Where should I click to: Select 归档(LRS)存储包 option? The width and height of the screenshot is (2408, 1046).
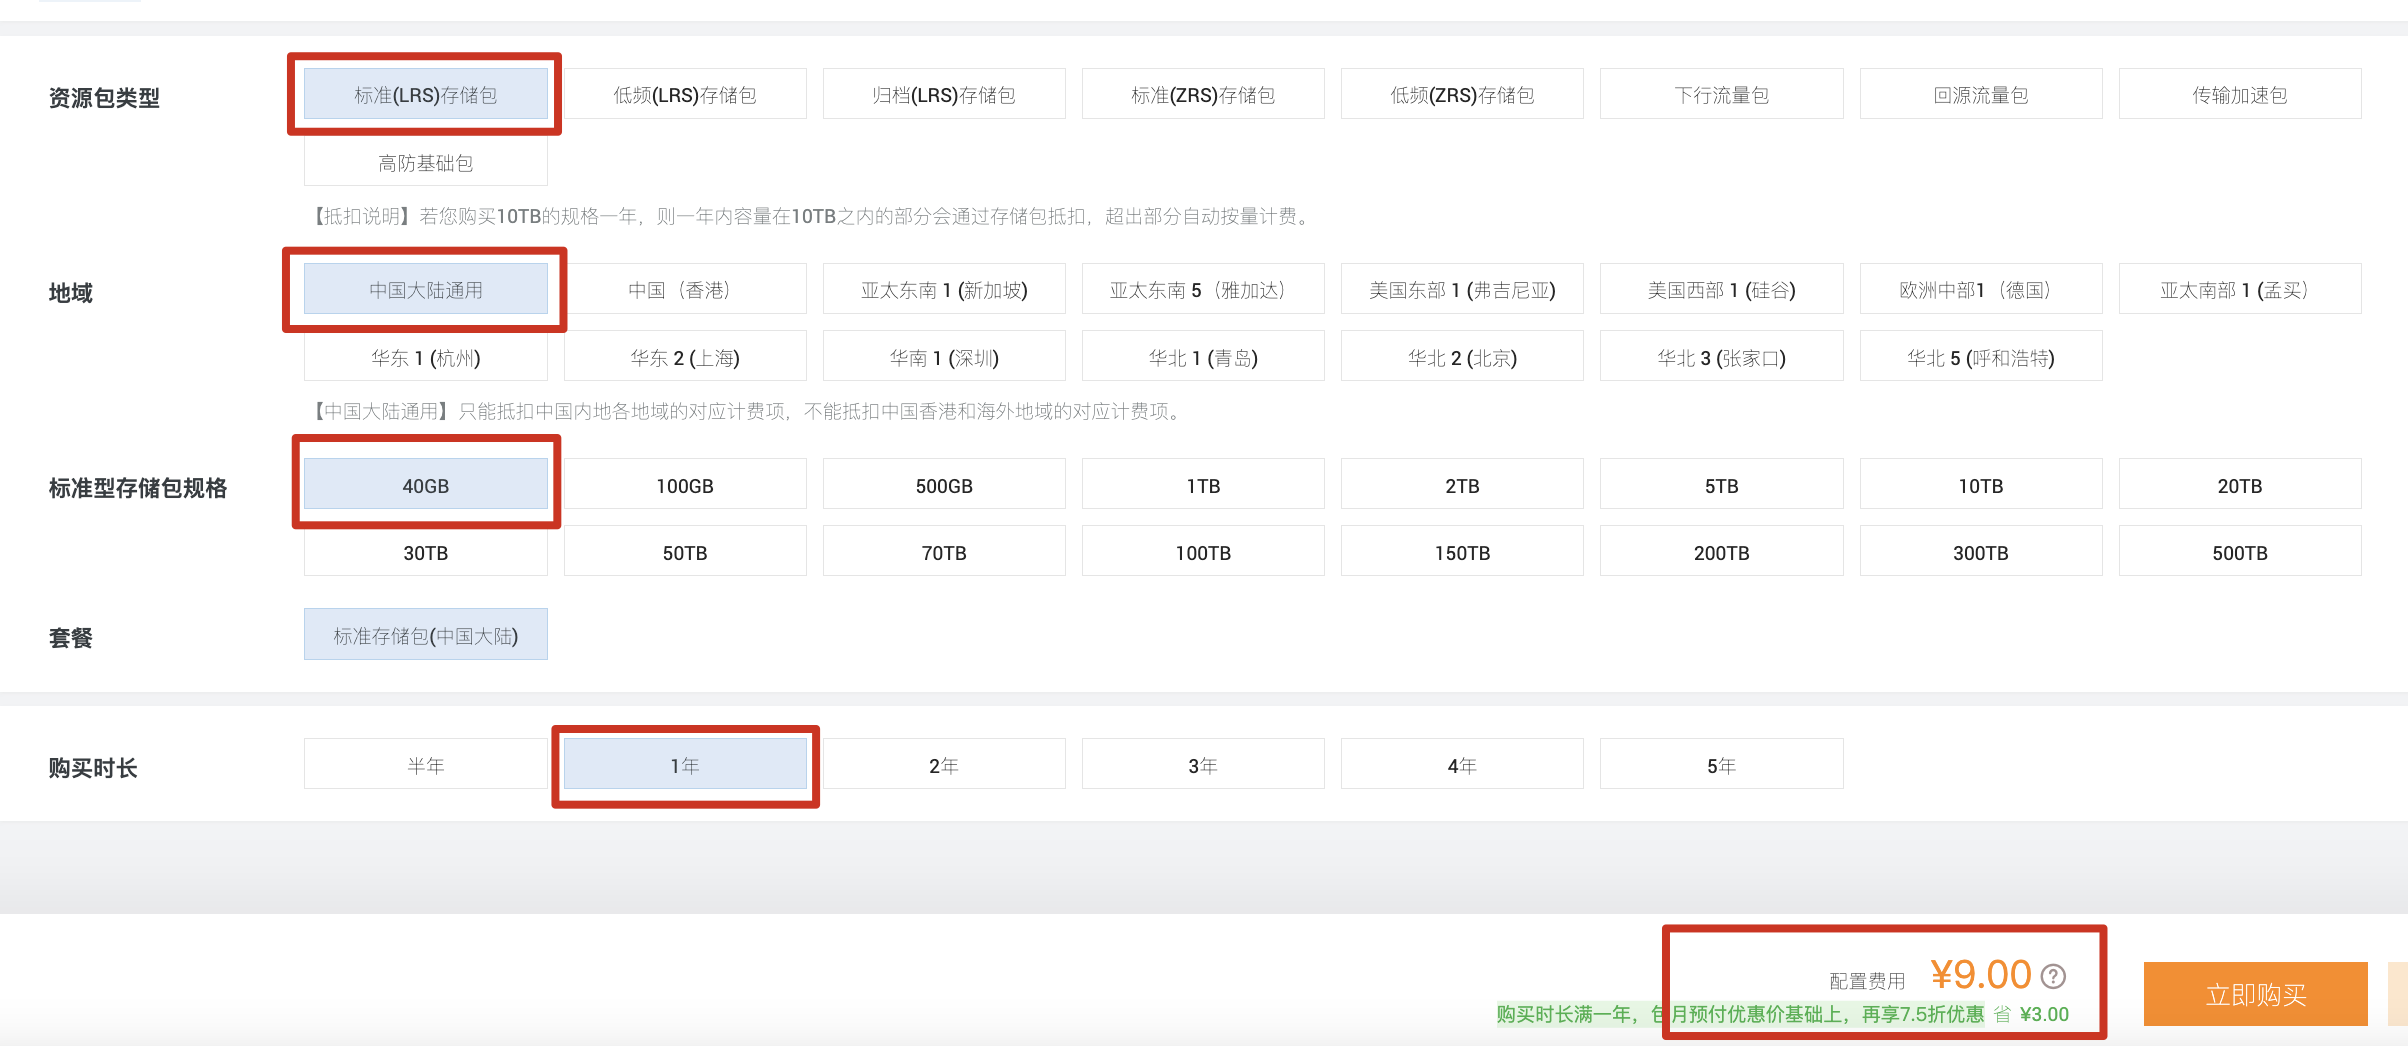944,95
